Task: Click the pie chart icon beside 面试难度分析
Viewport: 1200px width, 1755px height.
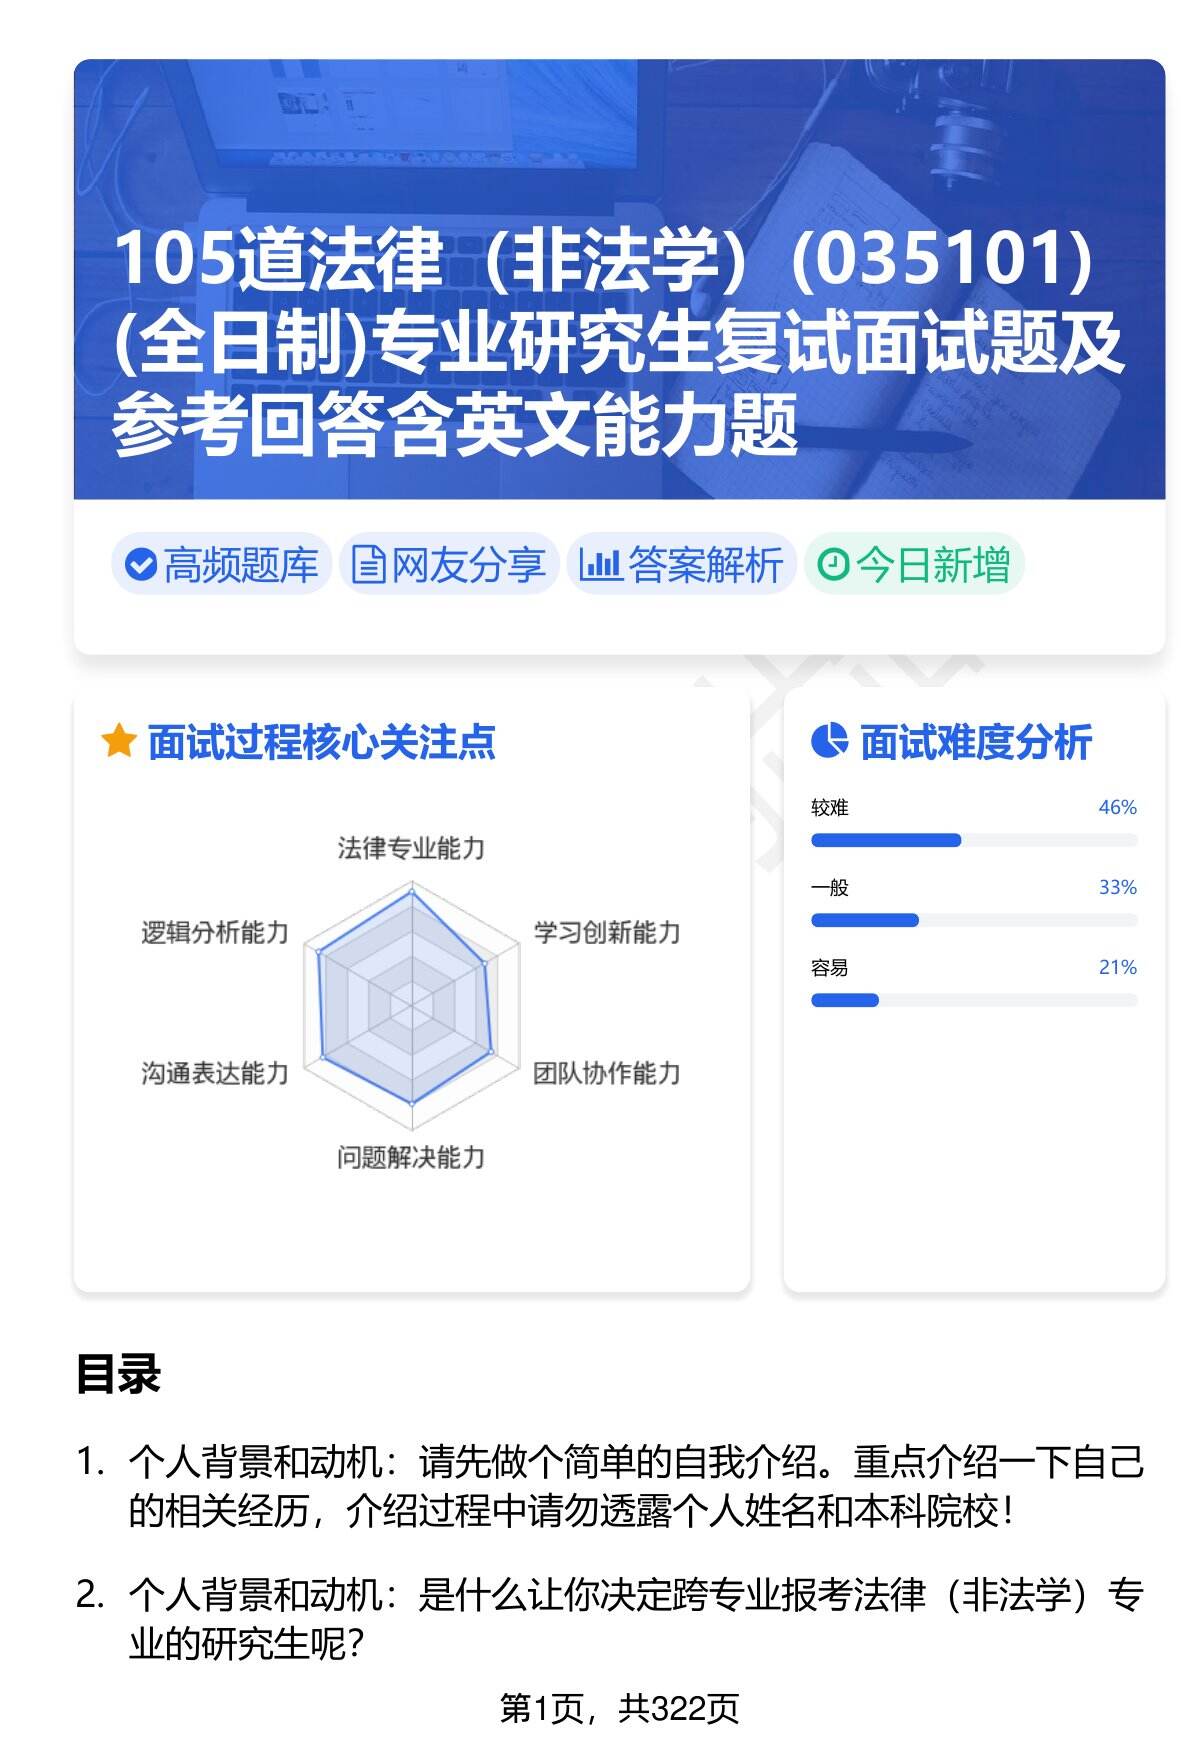Action: click(829, 742)
